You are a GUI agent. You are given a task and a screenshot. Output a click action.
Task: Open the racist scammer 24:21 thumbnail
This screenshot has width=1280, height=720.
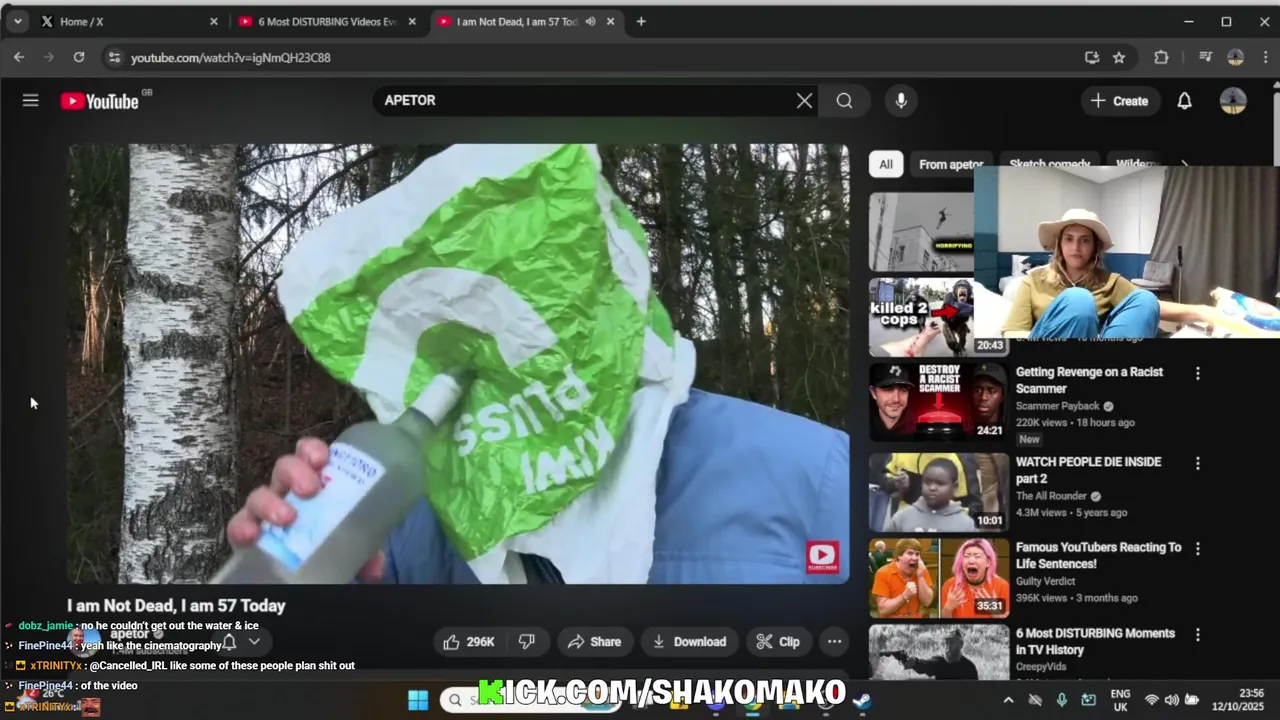[939, 402]
